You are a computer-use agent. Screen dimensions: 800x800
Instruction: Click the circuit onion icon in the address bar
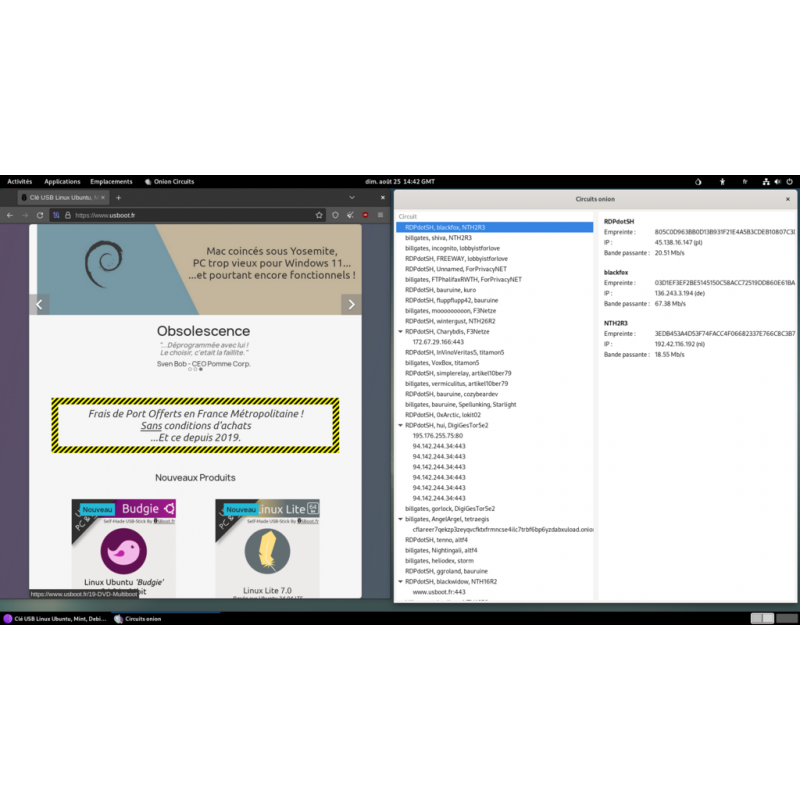[56, 215]
